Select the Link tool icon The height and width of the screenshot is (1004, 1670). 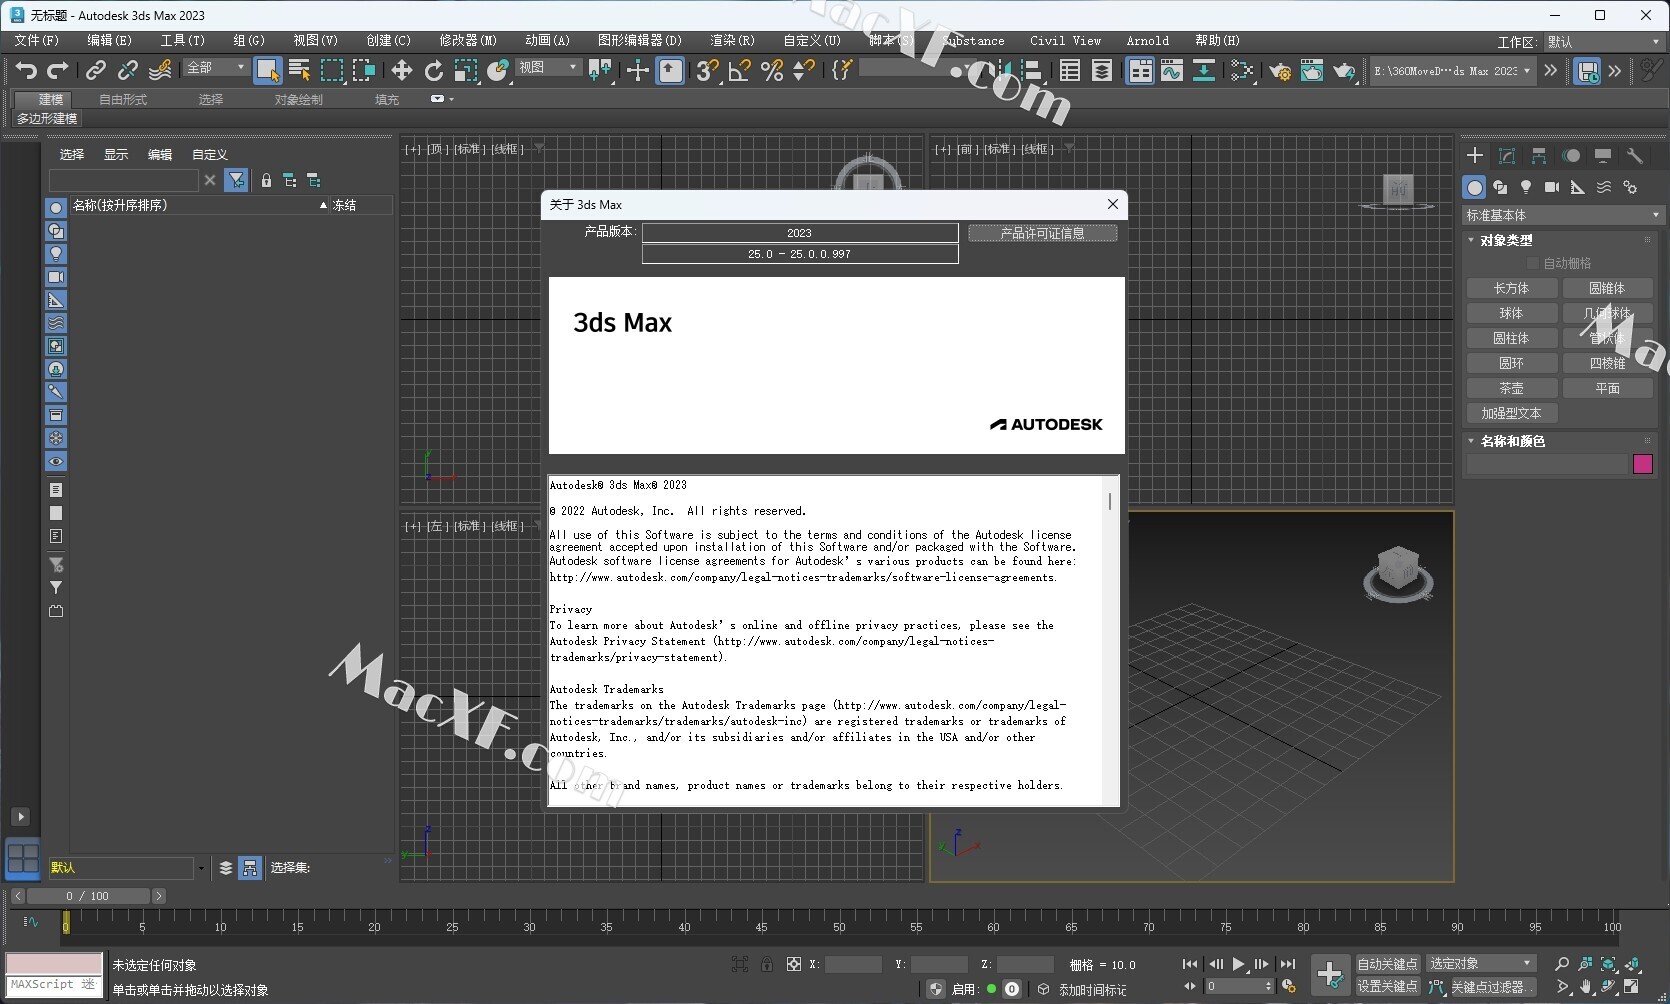[x=96, y=70]
